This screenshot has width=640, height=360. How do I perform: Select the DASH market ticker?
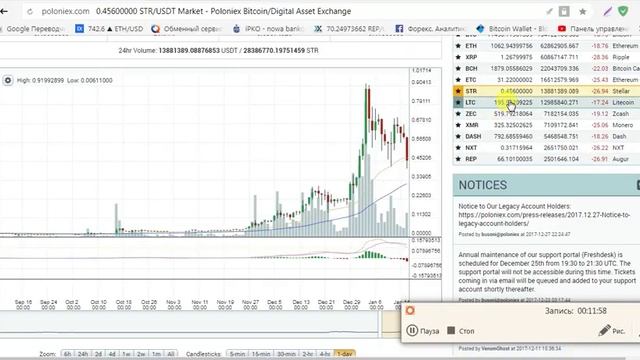(x=473, y=136)
